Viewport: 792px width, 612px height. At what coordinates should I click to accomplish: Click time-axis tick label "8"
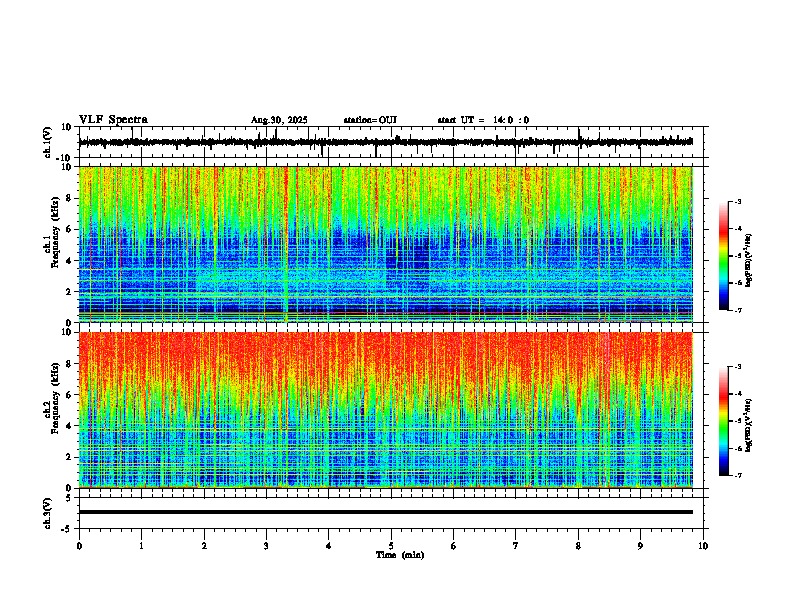[578, 546]
